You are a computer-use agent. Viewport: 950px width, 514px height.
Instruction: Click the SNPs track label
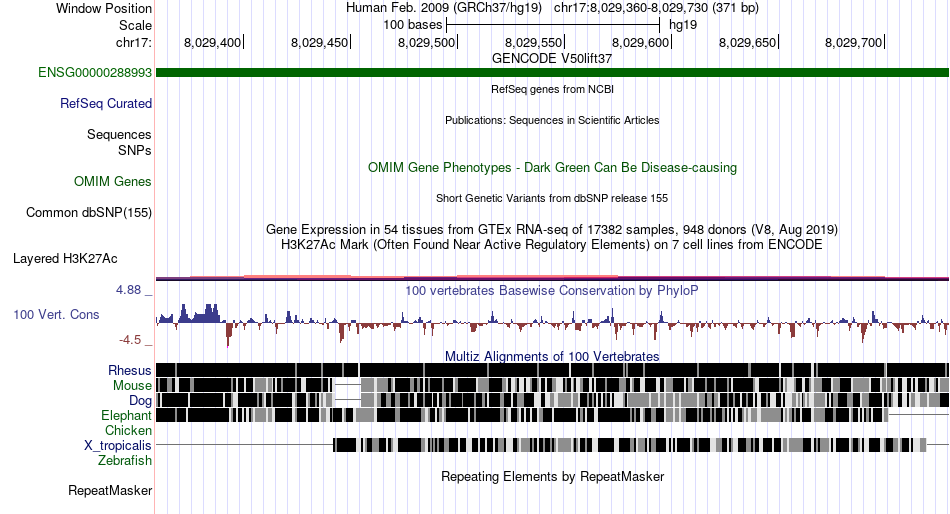pyautogui.click(x=135, y=150)
